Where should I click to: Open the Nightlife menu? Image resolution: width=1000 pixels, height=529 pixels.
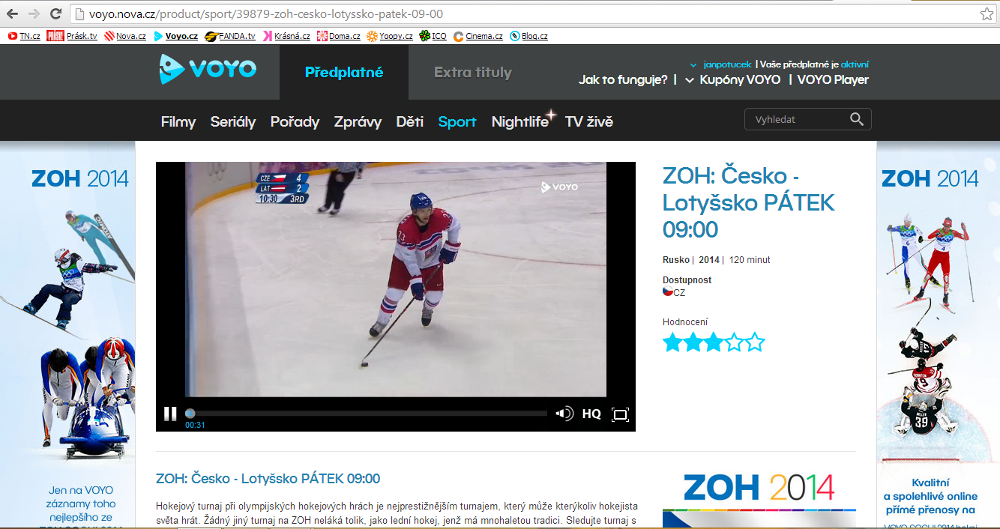point(521,121)
